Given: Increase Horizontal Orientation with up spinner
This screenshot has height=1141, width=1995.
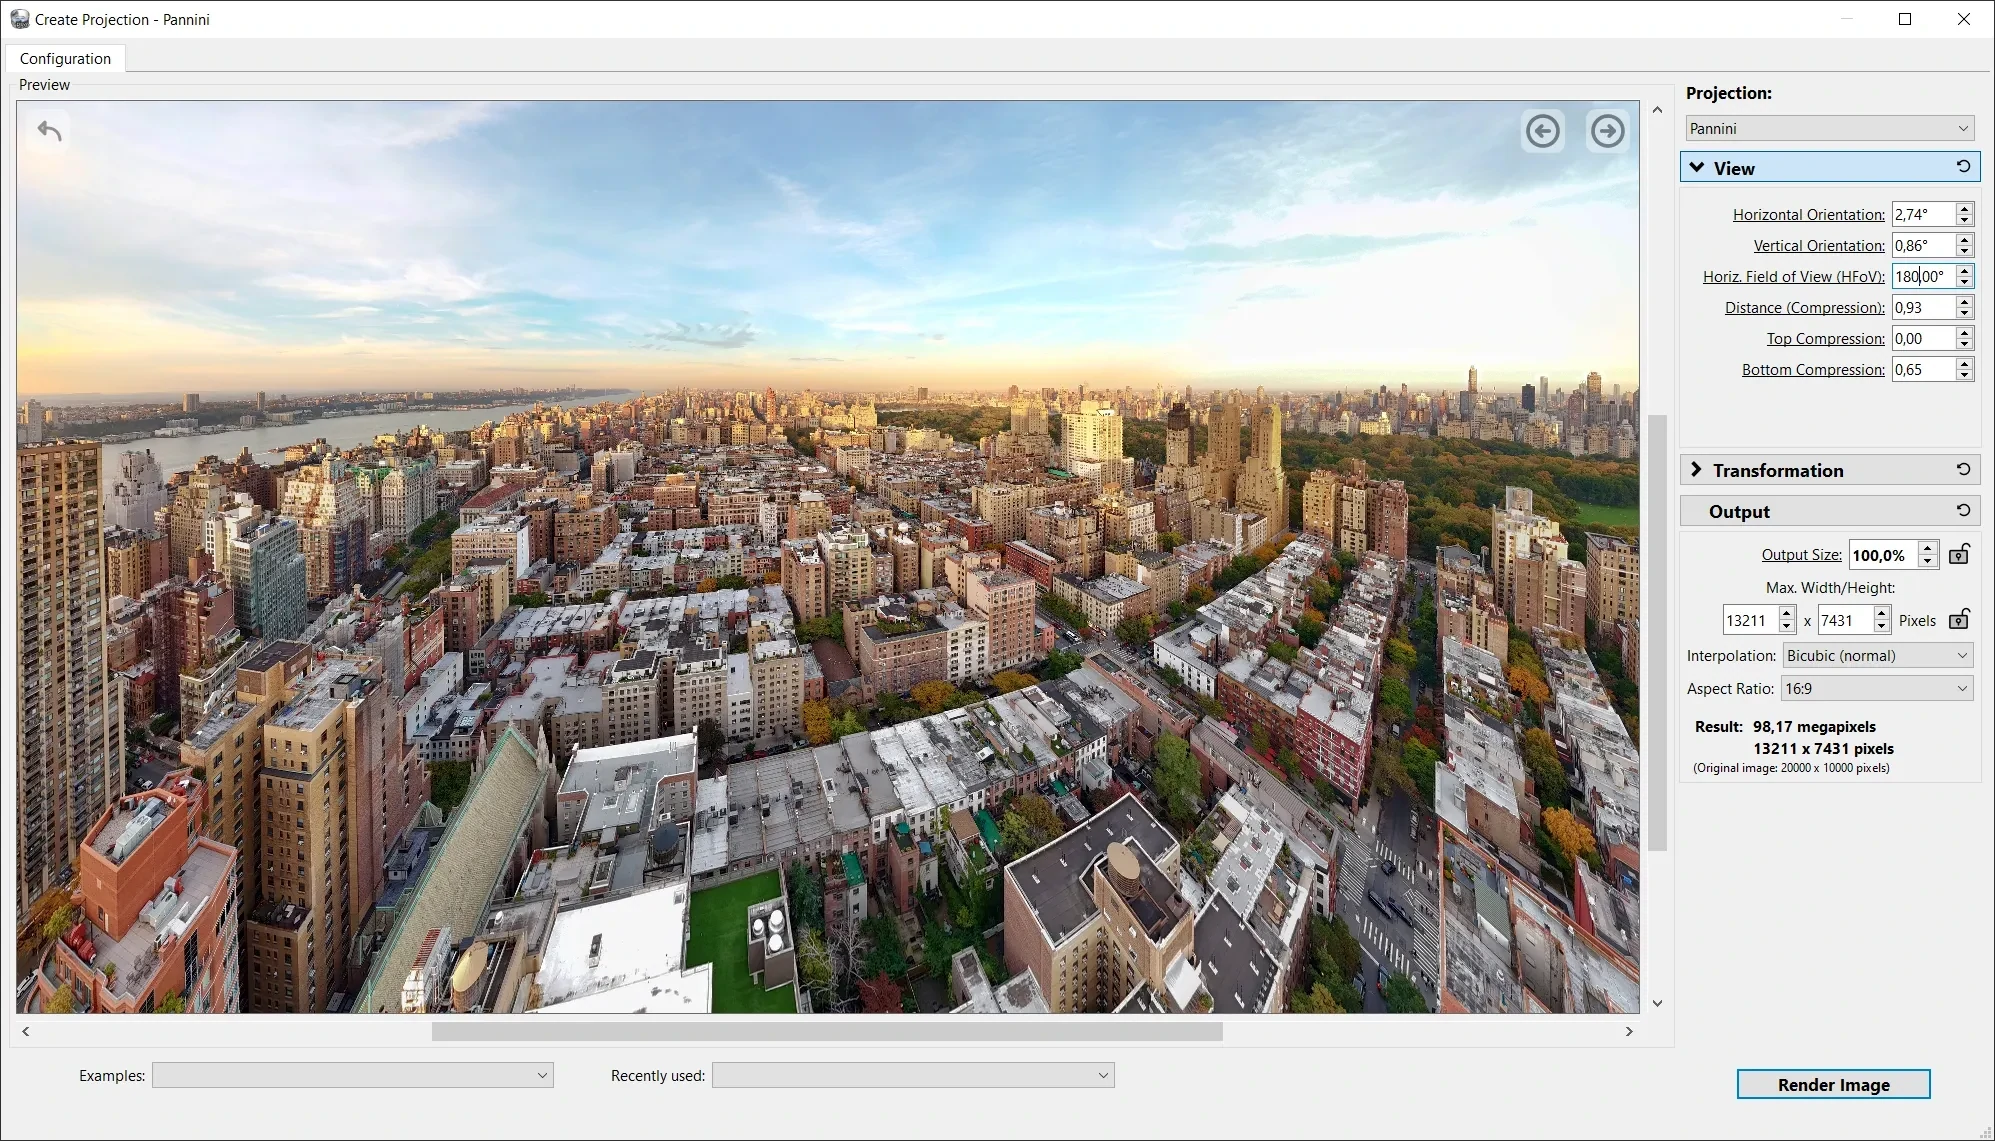Looking at the screenshot, I should [1964, 208].
